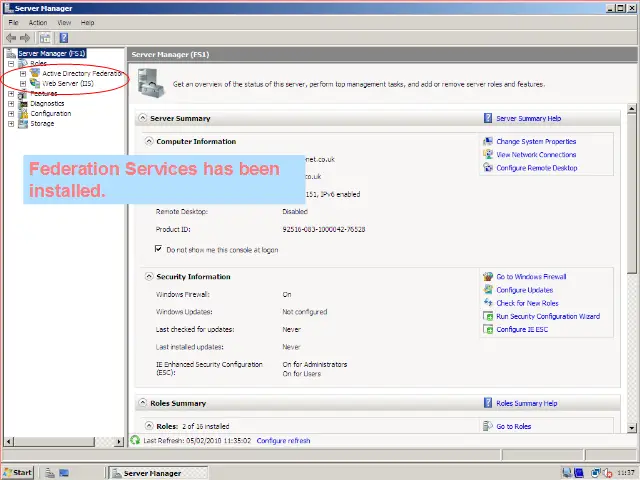Follow the Run Security Configuration Wizard link

tap(548, 316)
